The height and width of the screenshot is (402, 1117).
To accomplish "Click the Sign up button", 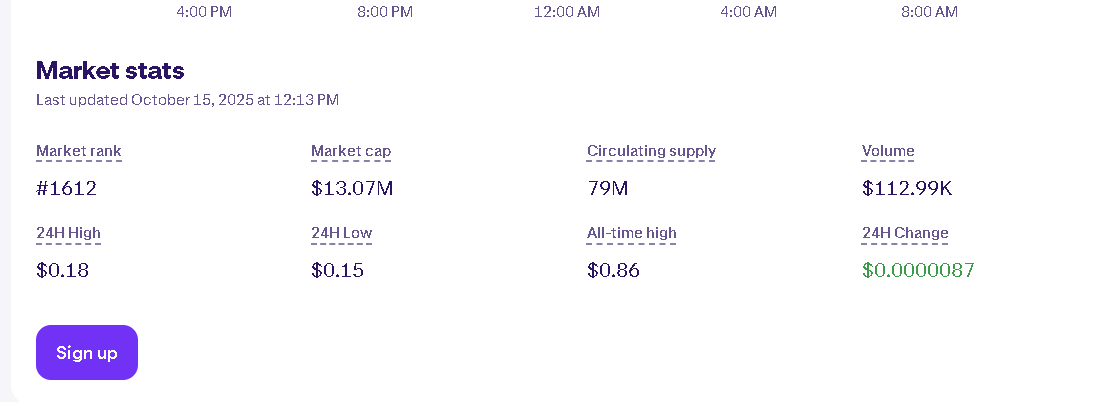I will tap(87, 353).
